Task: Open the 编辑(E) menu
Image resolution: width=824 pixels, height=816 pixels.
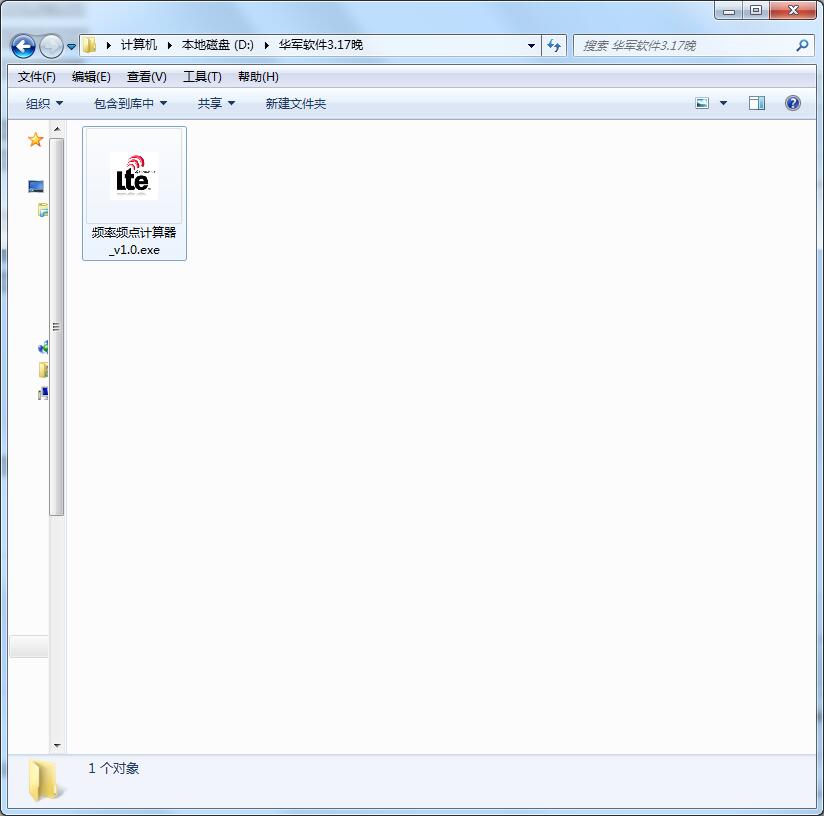Action: pos(91,77)
